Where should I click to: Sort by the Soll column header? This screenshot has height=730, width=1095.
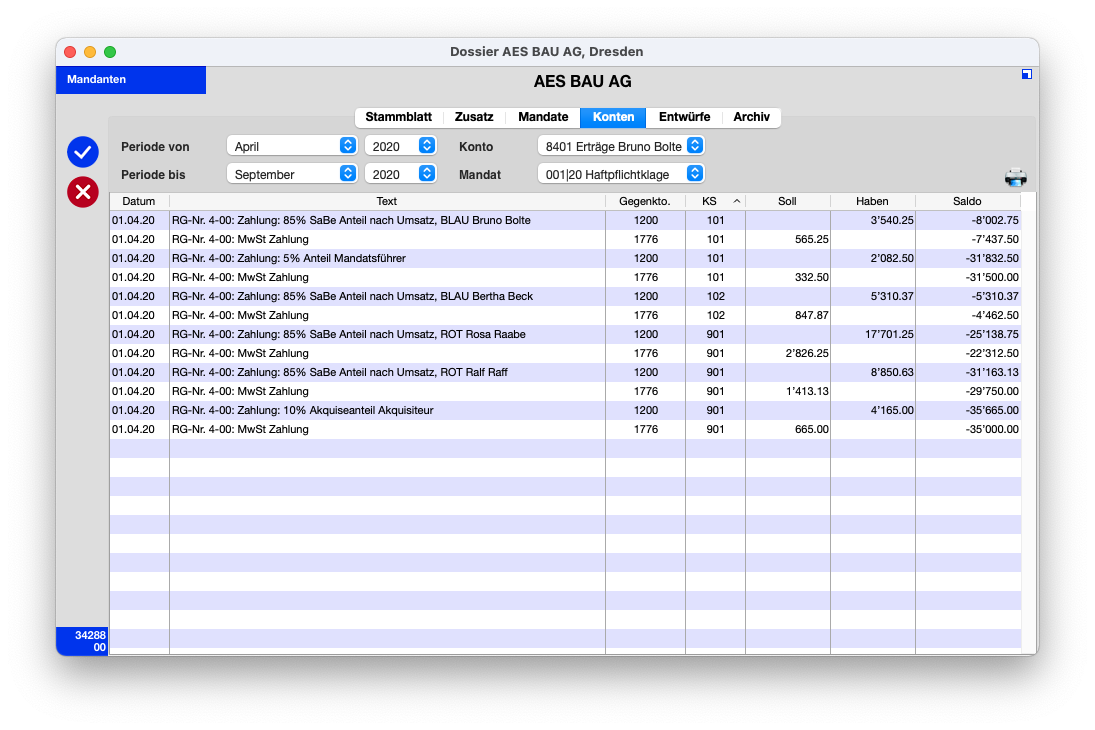pos(787,201)
